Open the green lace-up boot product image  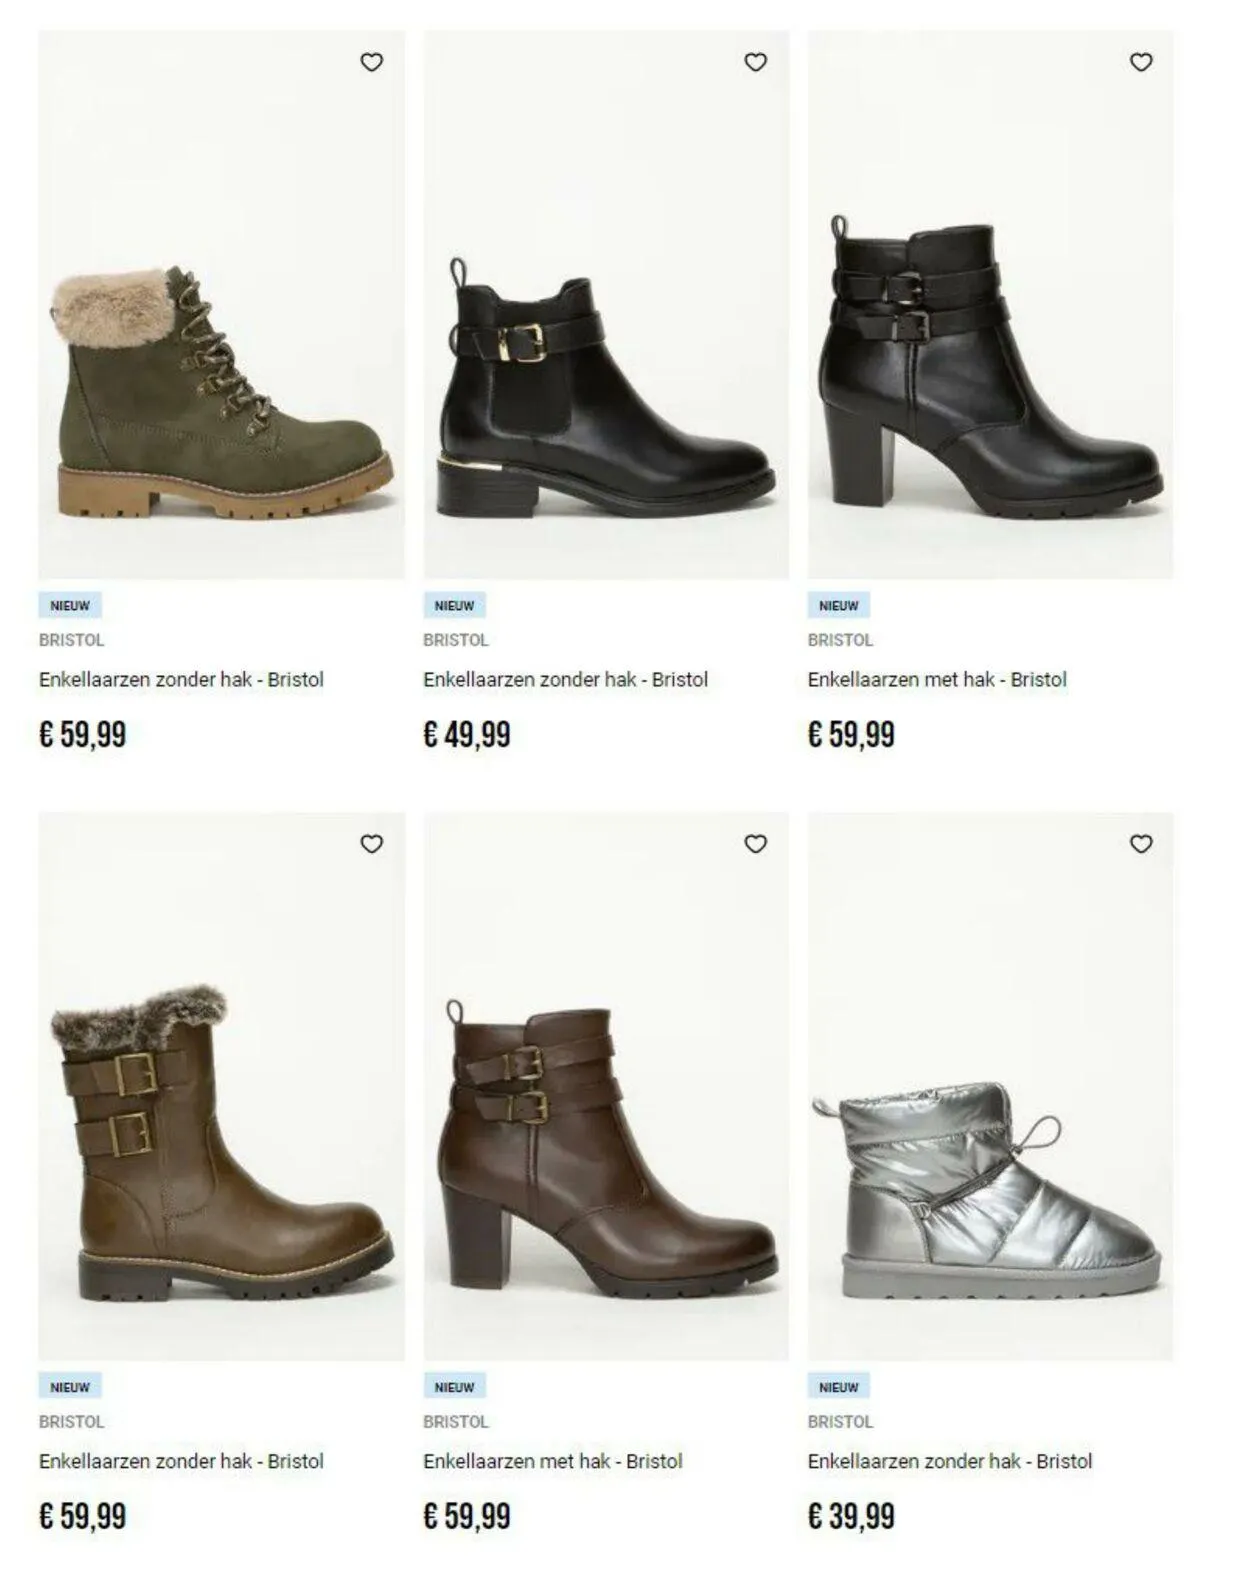click(221, 304)
